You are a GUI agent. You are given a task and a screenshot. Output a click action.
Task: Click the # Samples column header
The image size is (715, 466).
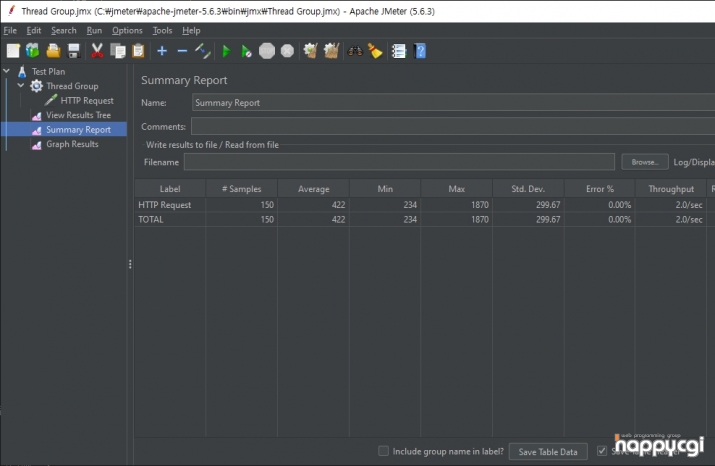click(x=242, y=188)
